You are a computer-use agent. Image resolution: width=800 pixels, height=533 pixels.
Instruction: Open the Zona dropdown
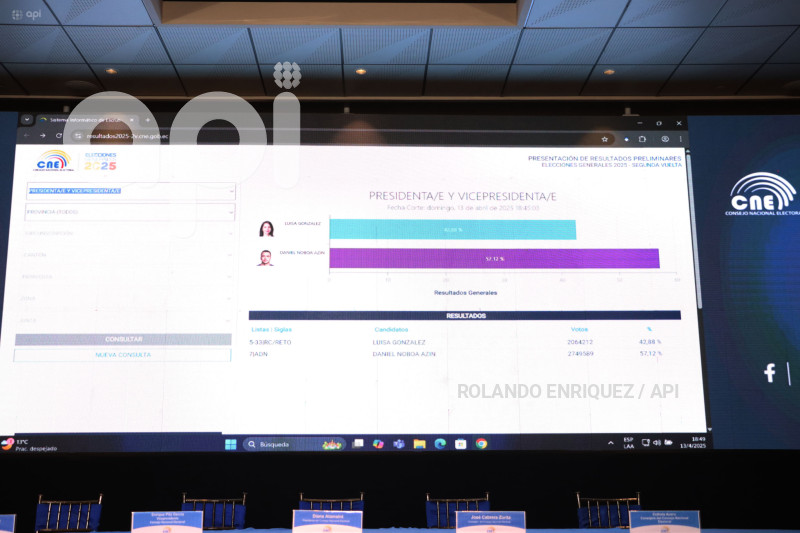pos(125,299)
